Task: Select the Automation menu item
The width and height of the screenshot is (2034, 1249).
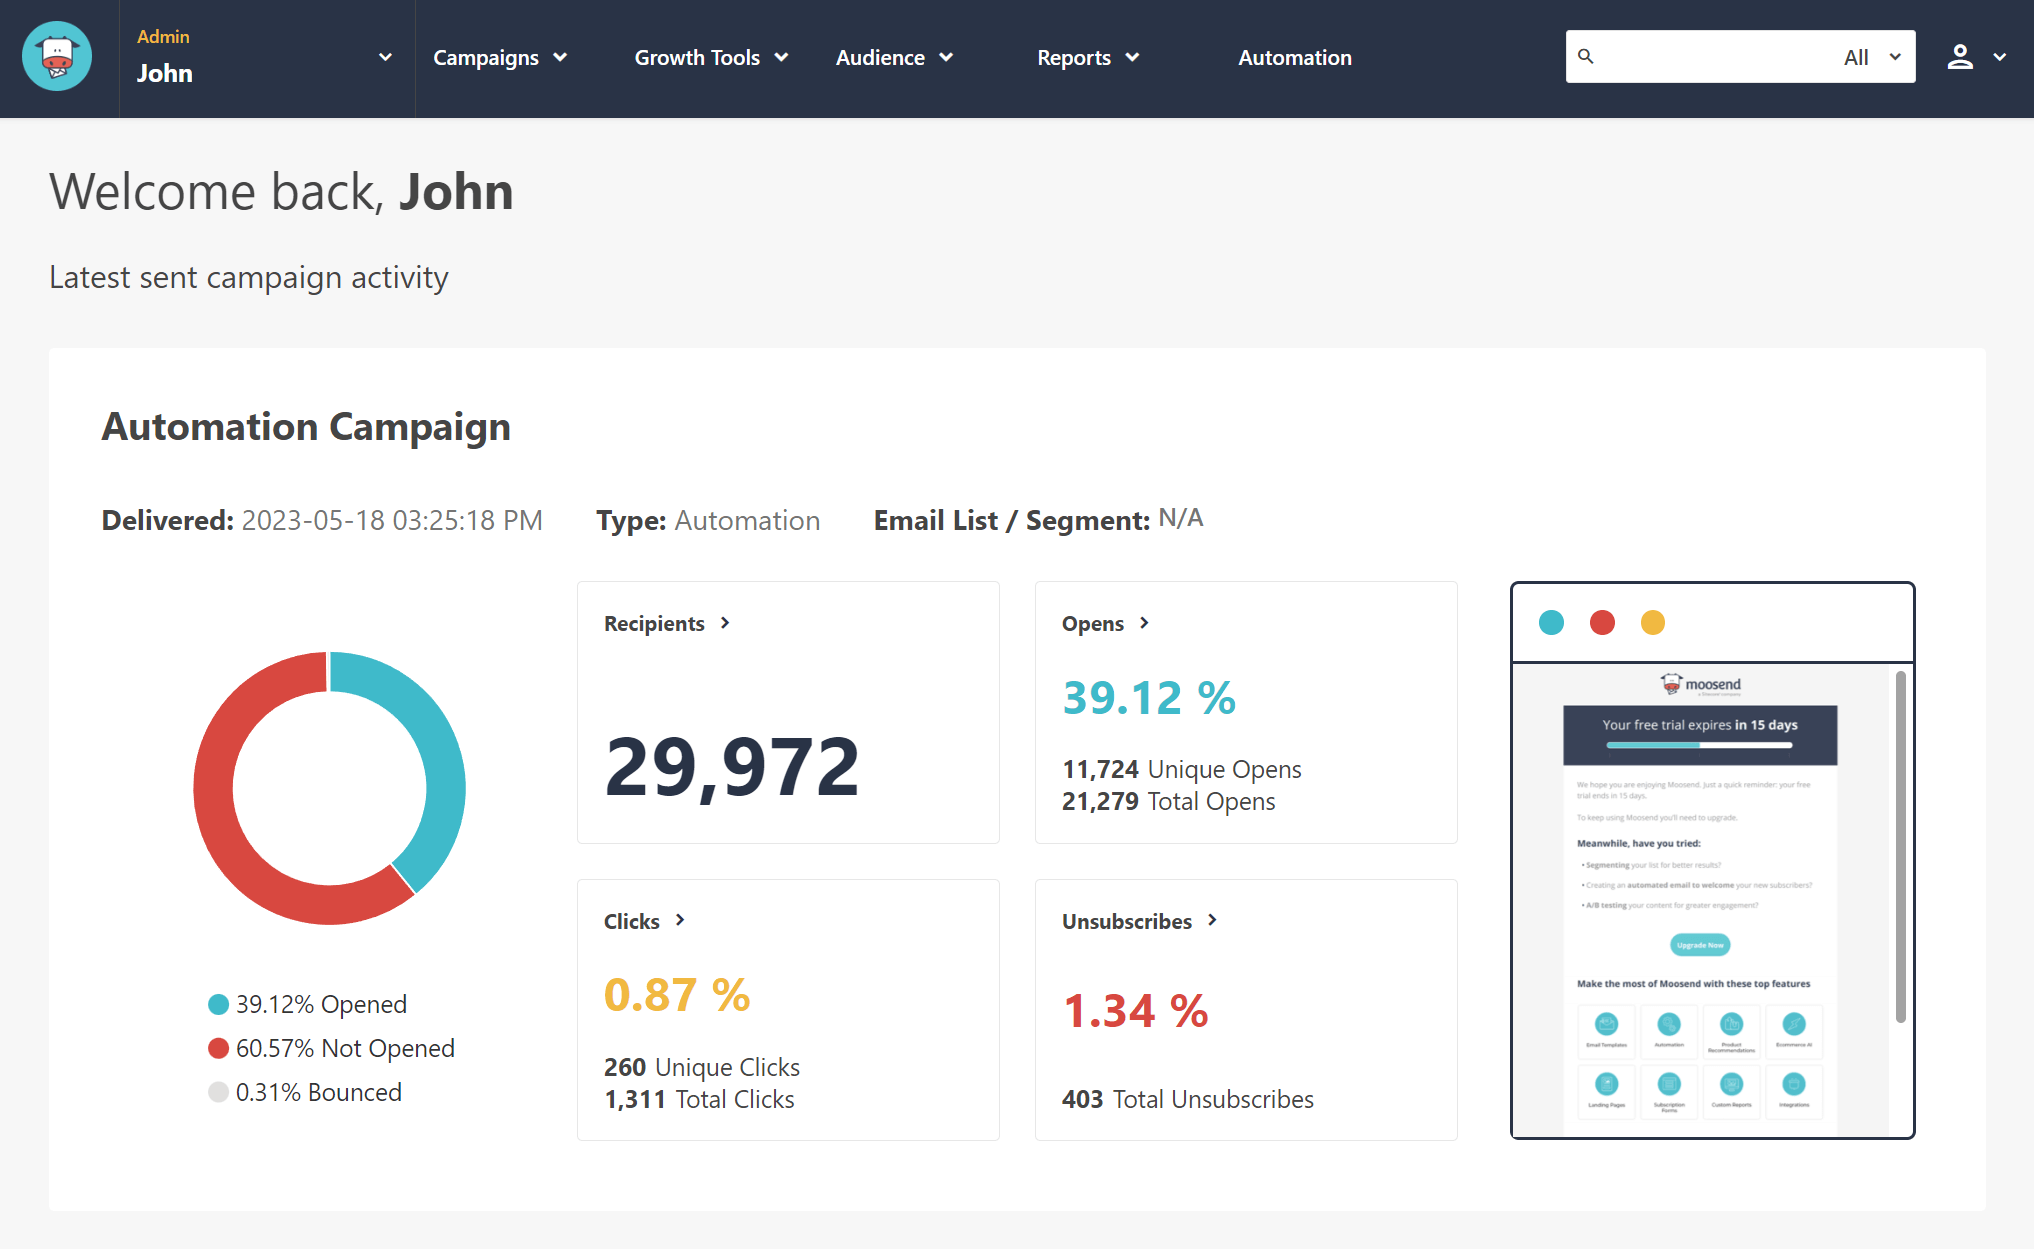Action: click(1294, 58)
